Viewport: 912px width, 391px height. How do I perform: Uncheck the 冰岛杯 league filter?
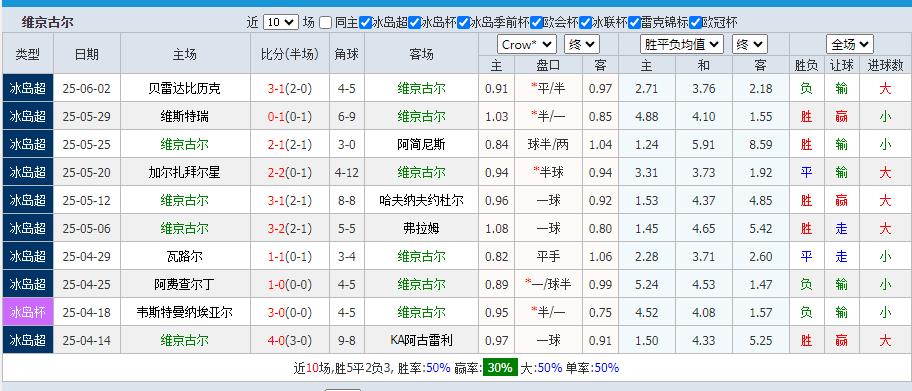pyautogui.click(x=415, y=23)
